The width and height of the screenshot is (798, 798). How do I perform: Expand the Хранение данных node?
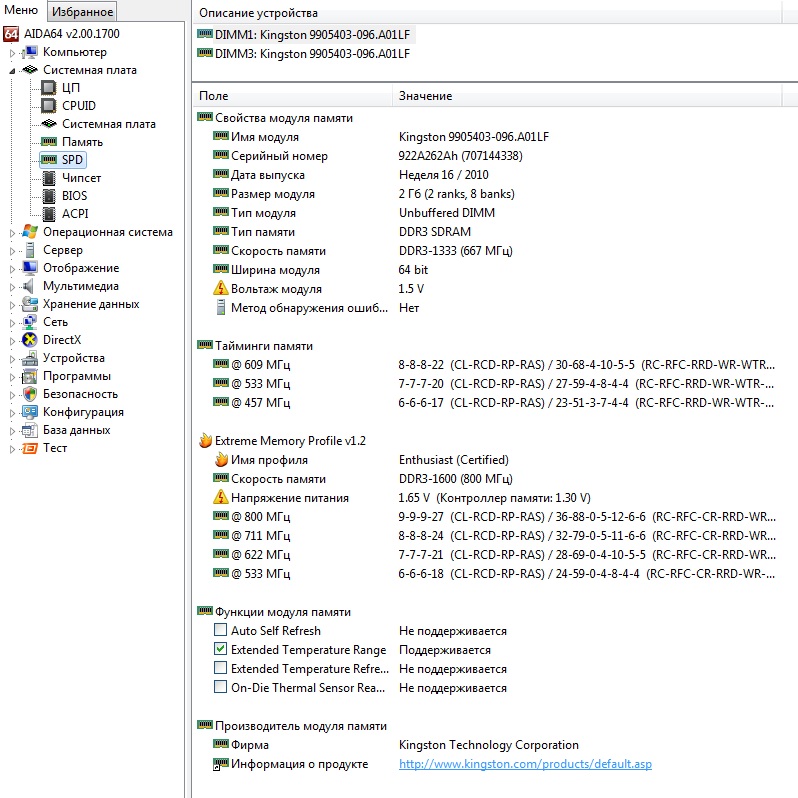(x=12, y=305)
